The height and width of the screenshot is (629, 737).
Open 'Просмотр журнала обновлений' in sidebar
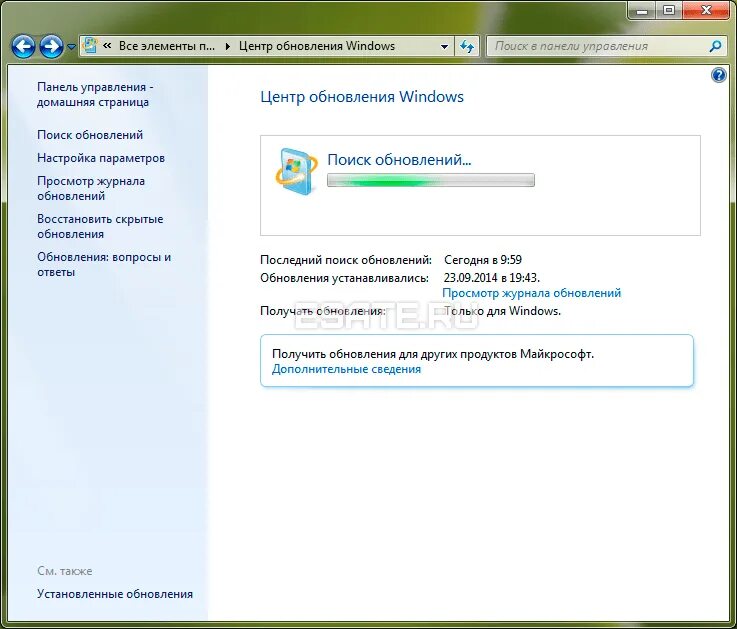click(91, 189)
